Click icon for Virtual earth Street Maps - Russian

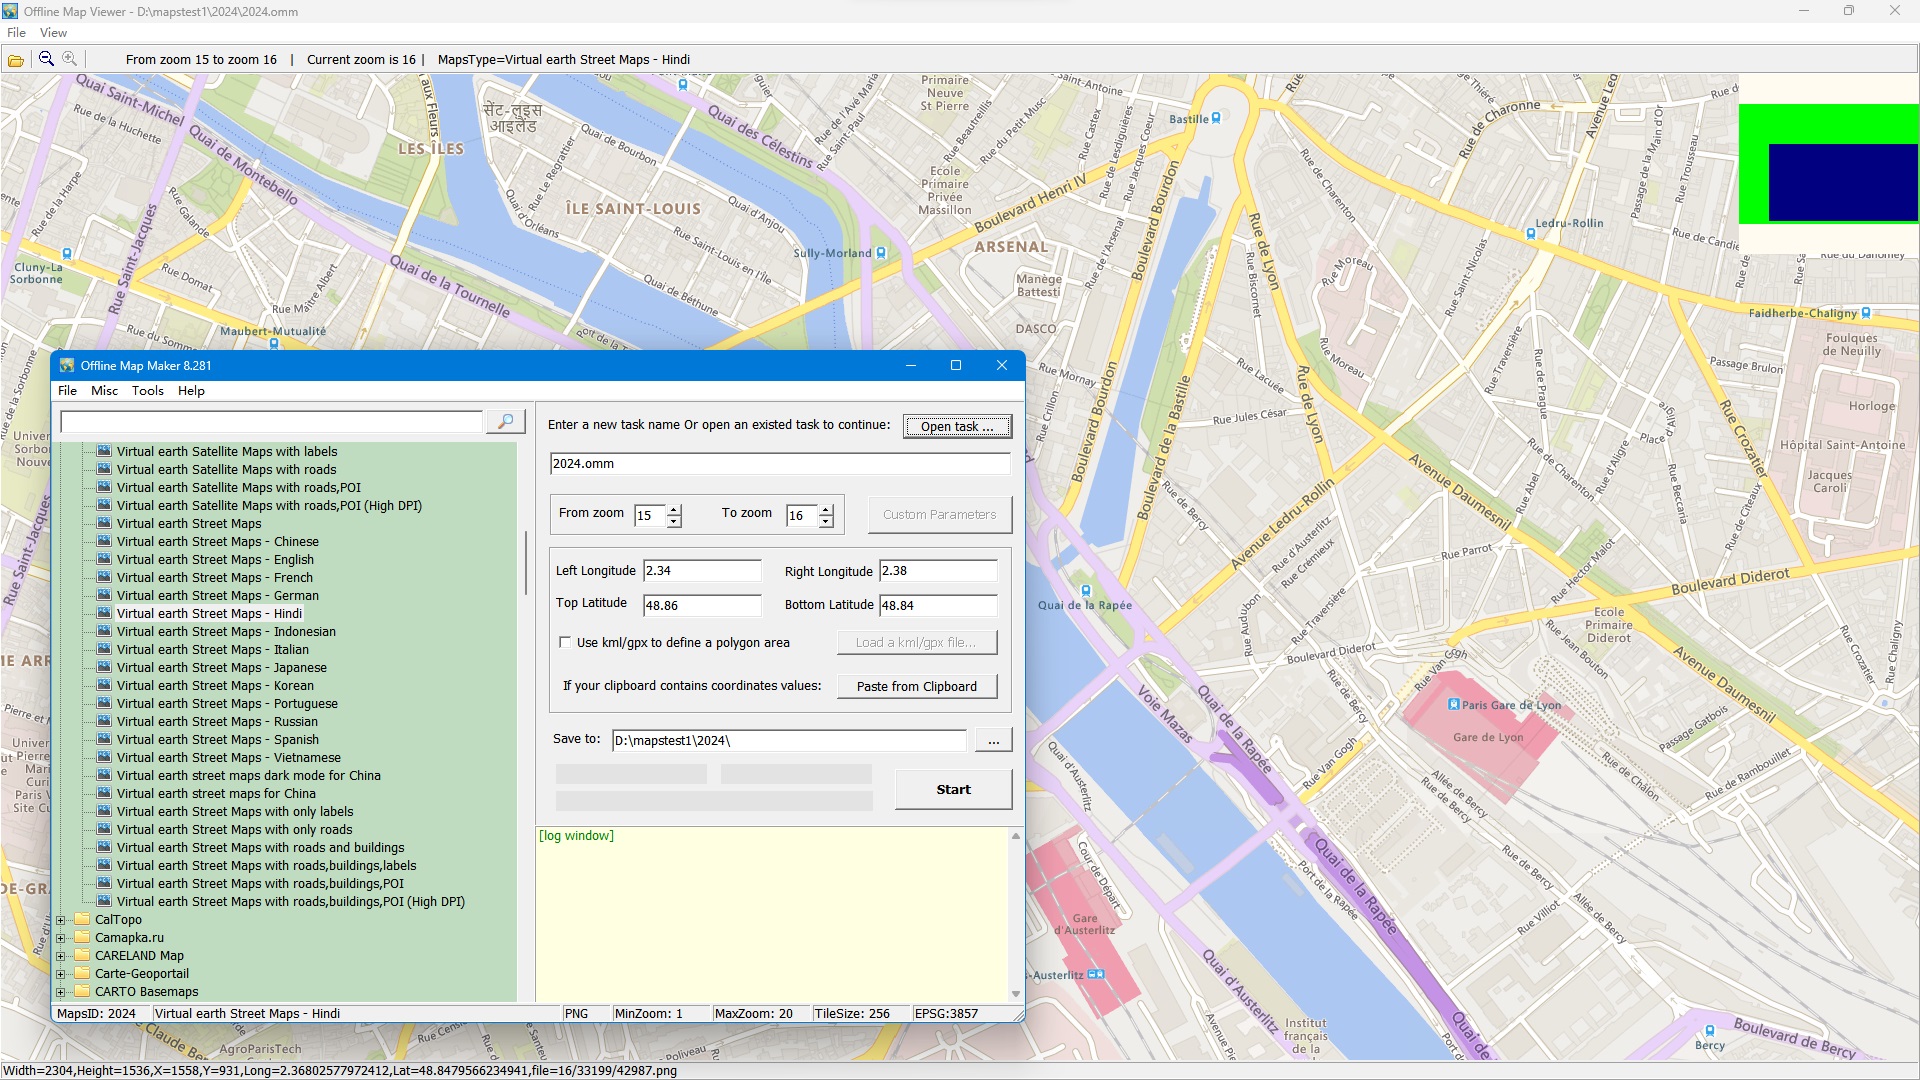tap(104, 721)
